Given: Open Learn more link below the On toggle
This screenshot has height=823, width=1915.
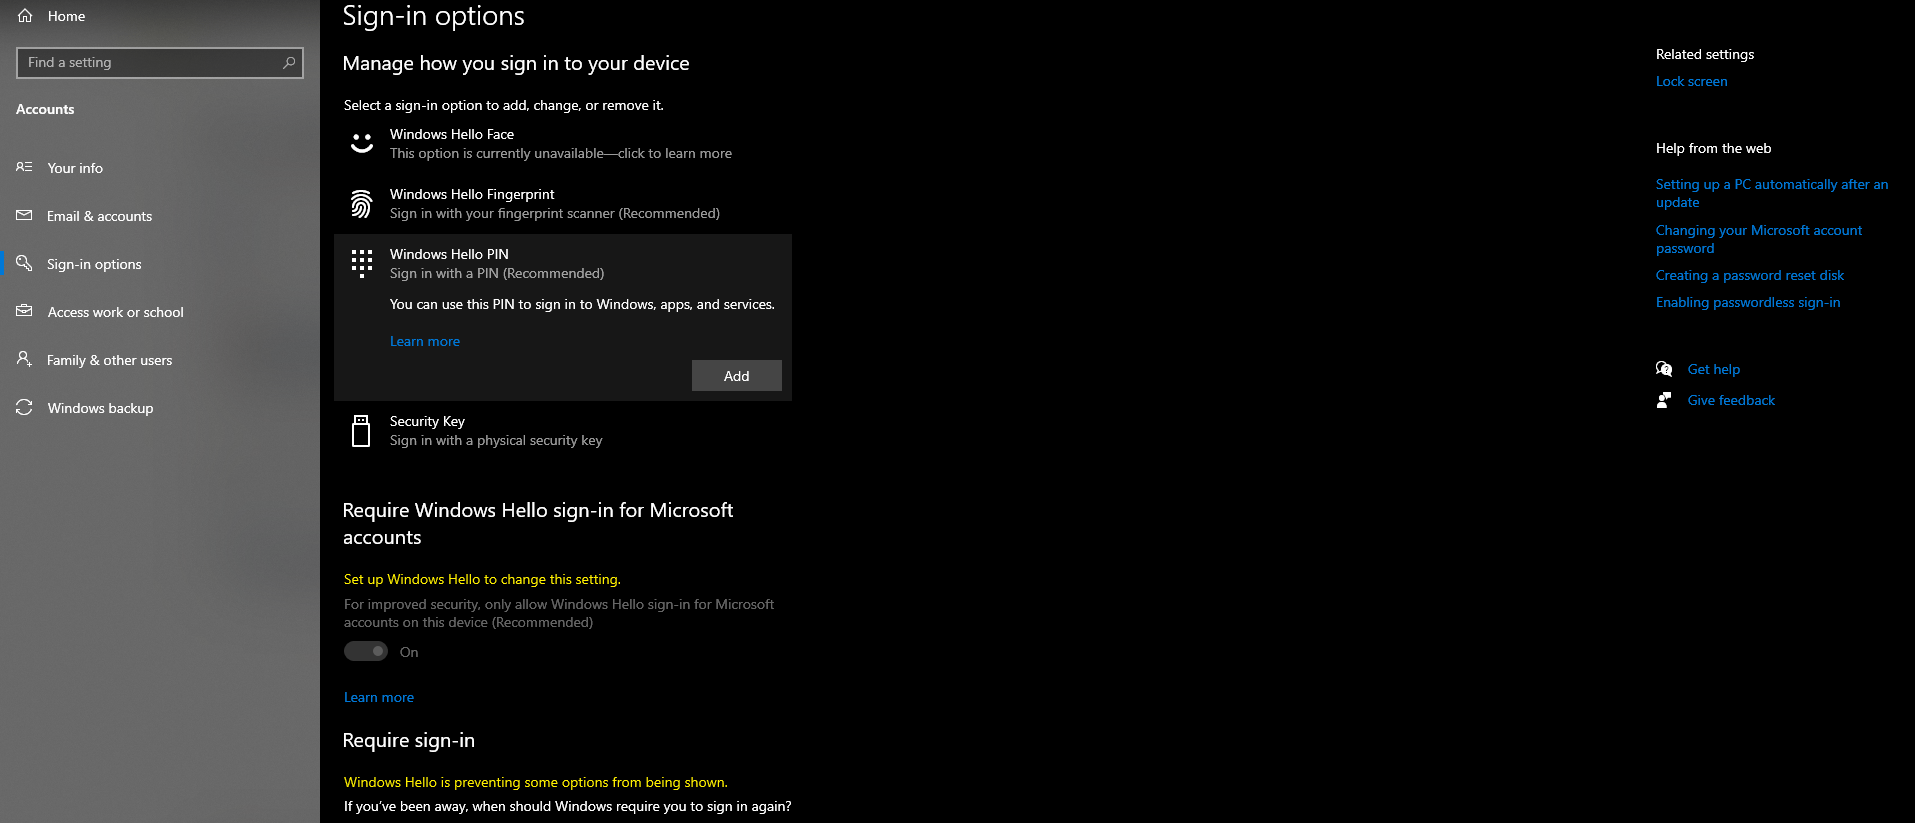Looking at the screenshot, I should point(379,697).
